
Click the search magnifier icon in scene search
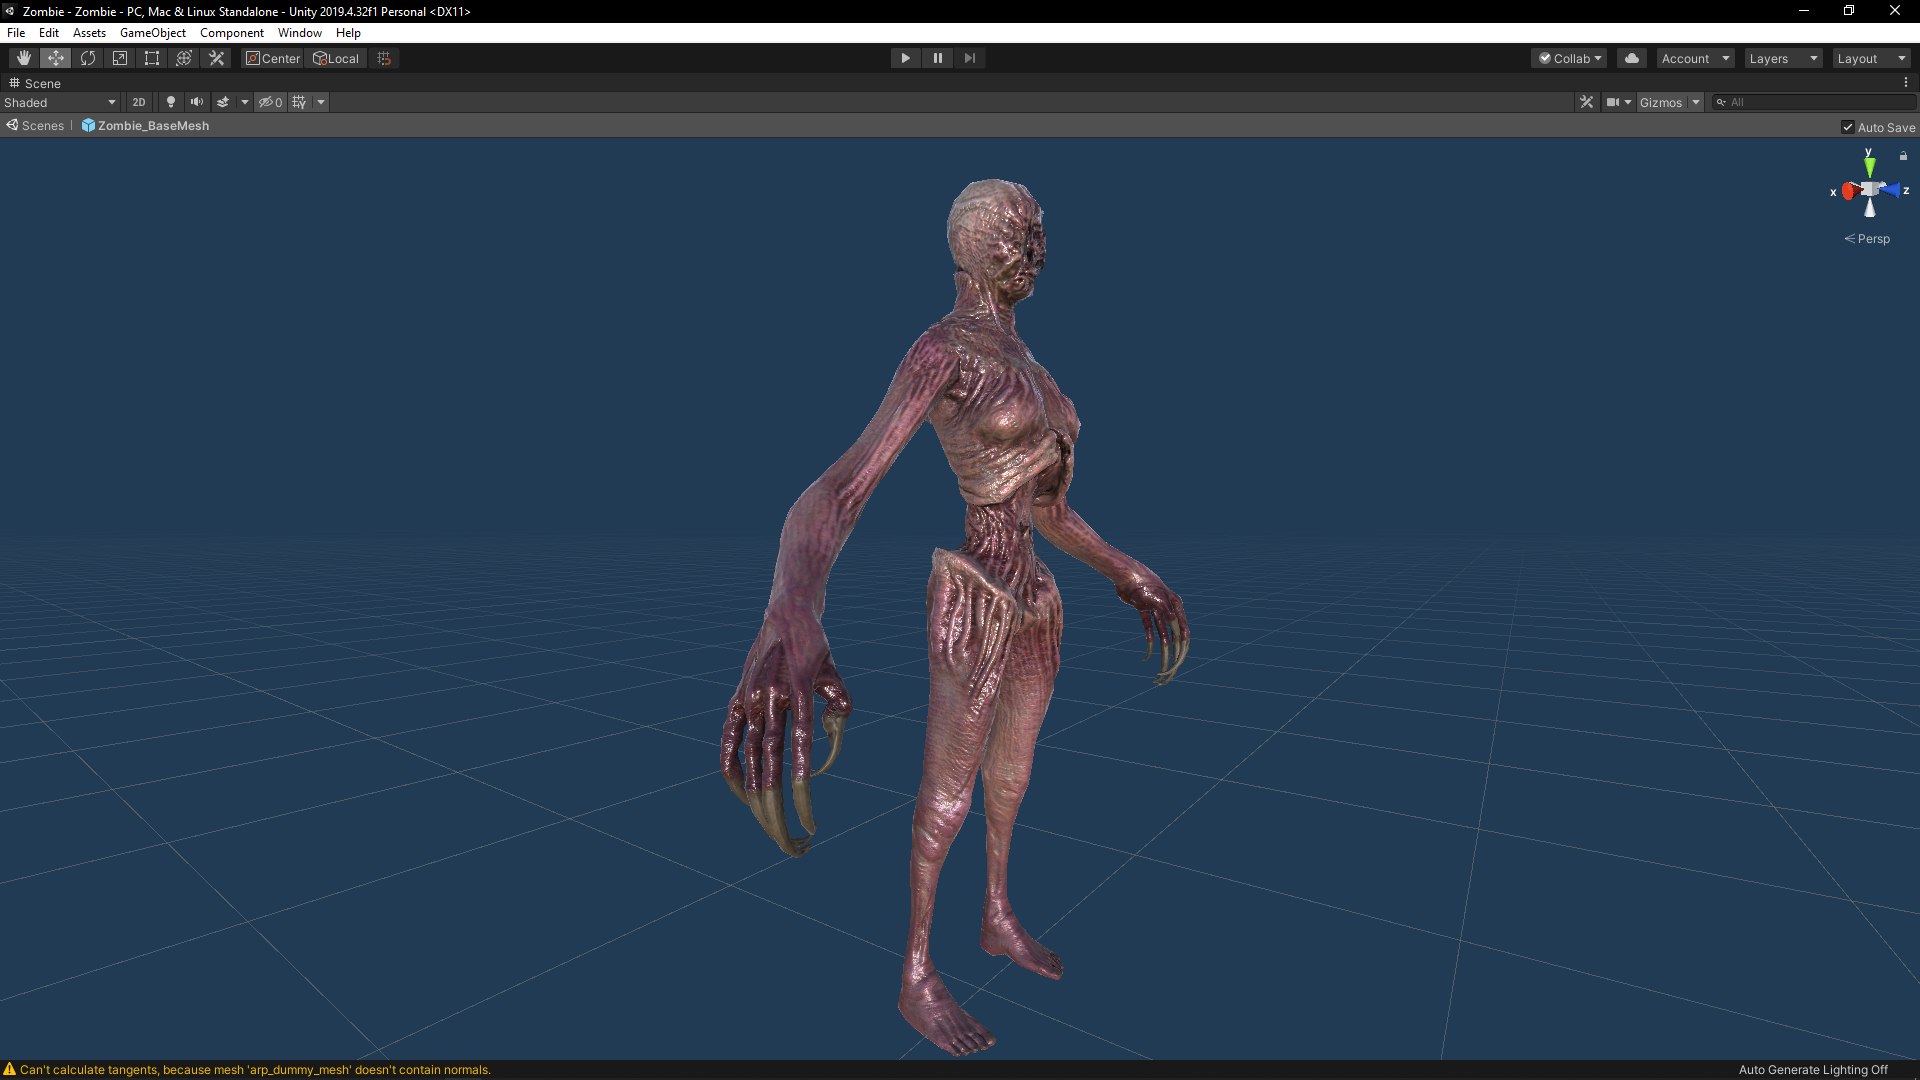(x=1721, y=102)
